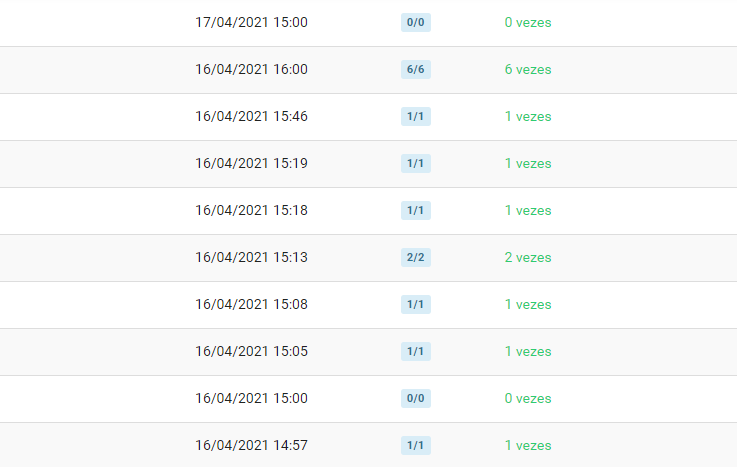
Task: Open '1 vezes' link for 15:05 entry
Action: point(528,351)
